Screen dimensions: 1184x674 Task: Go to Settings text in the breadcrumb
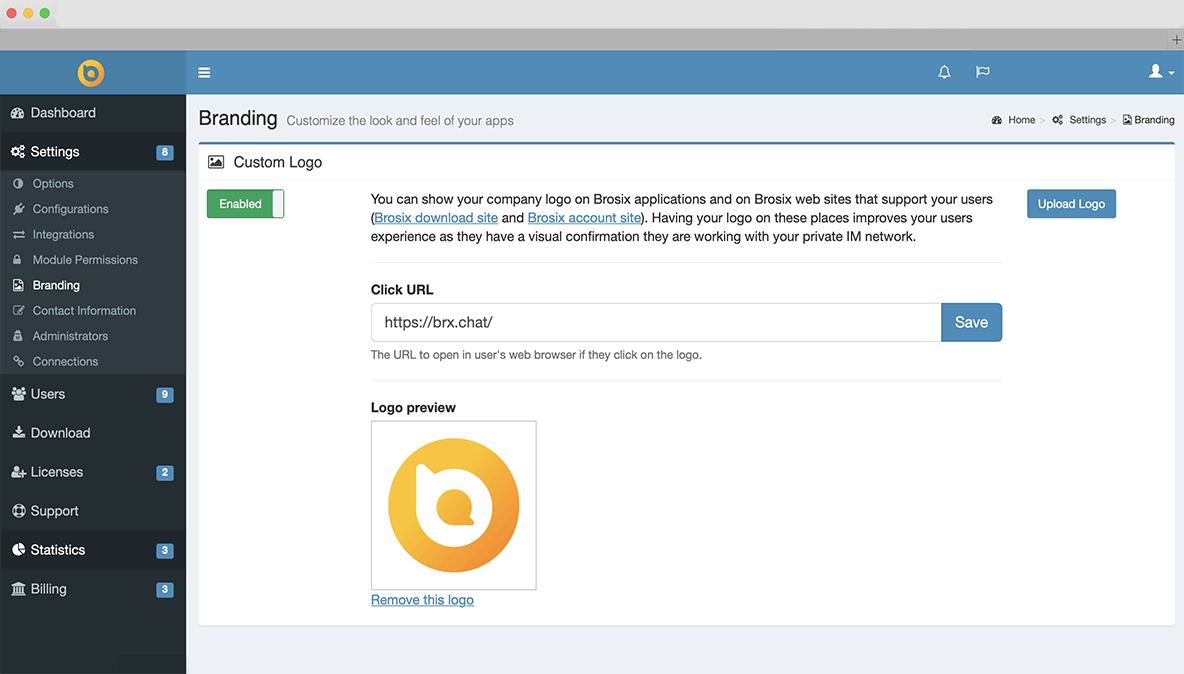(x=1087, y=120)
